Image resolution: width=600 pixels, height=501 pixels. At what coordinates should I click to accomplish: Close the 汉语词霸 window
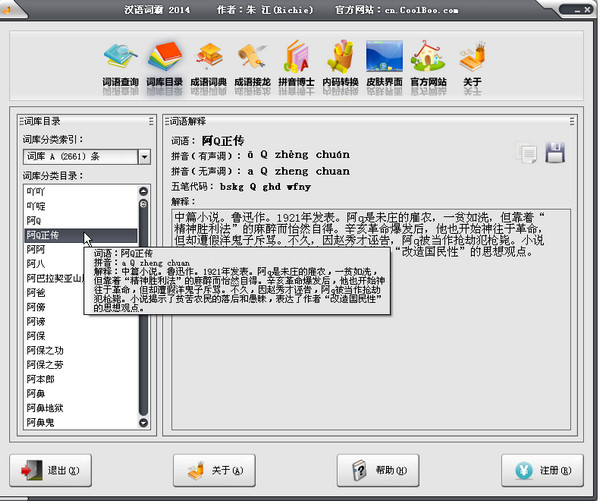click(x=587, y=10)
